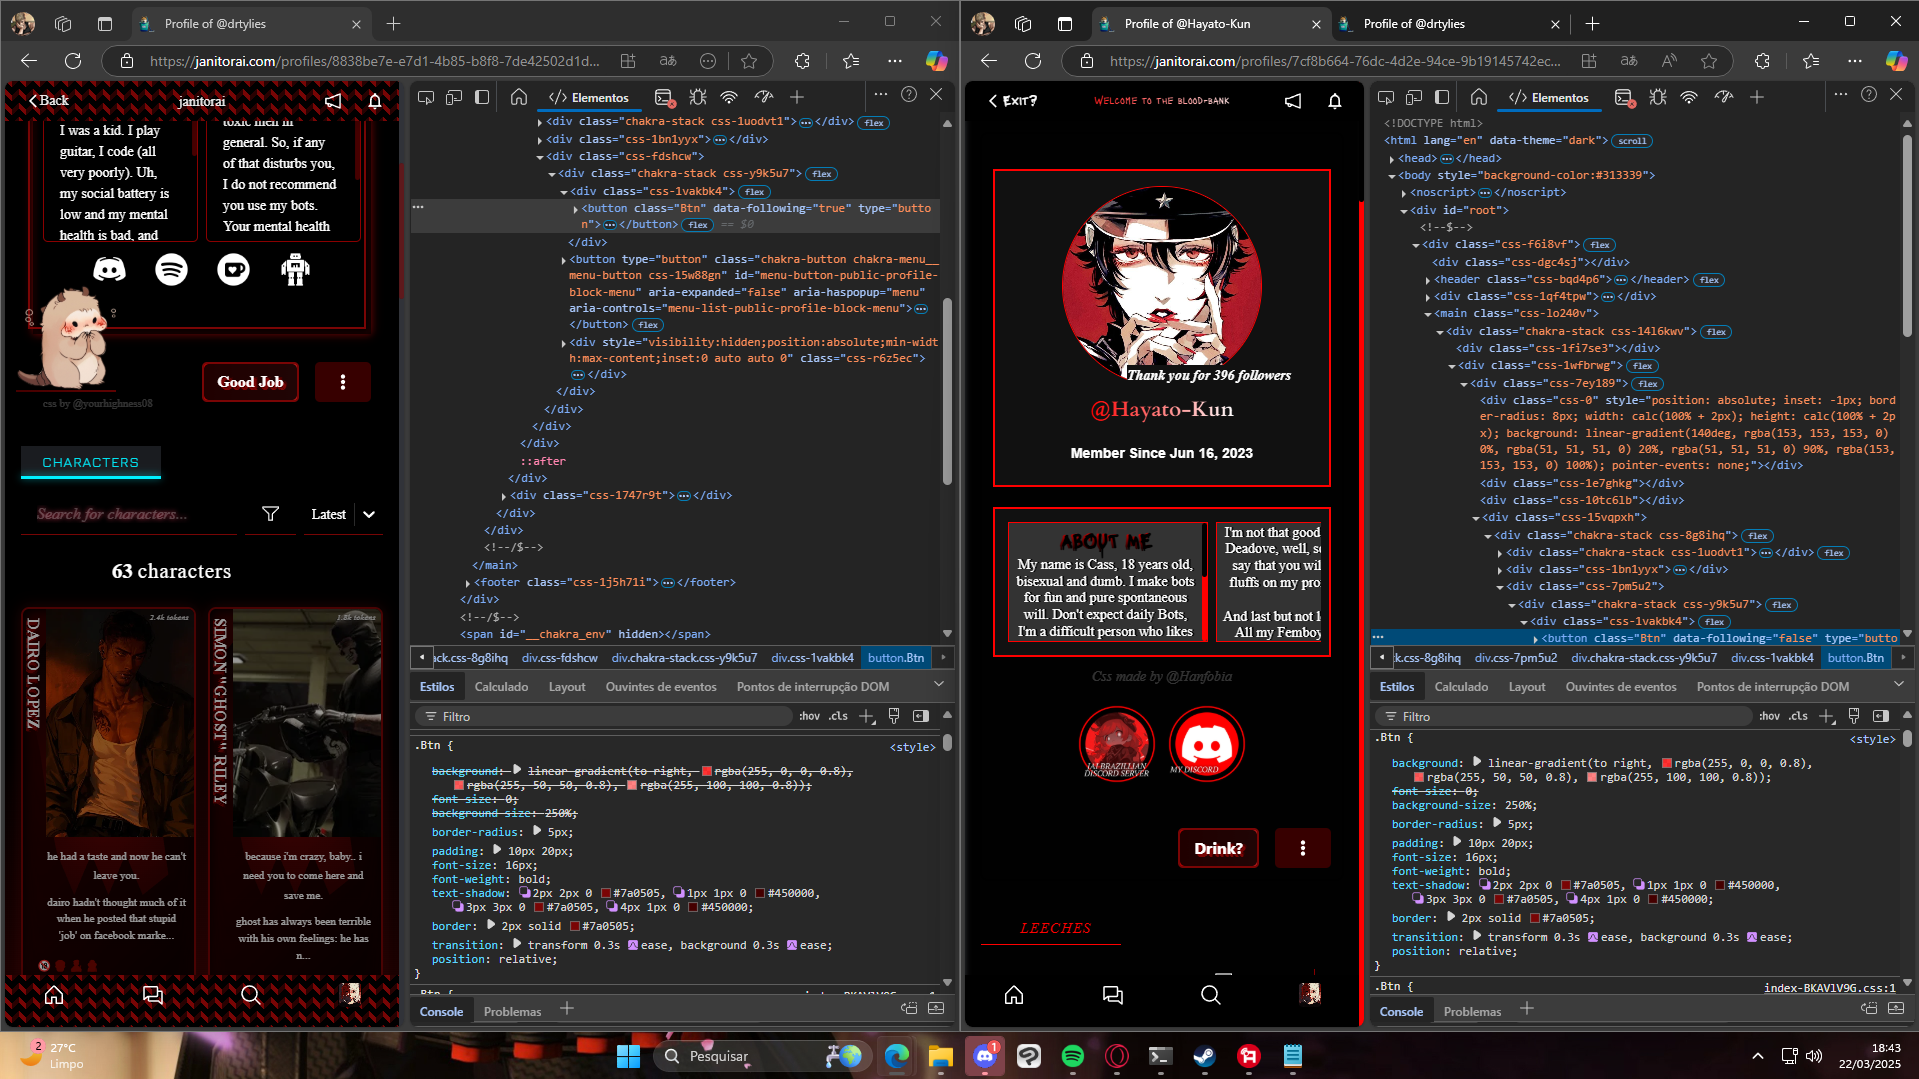Open the Problemas drawer tab in drtylies DevTools
1919x1079 pixels.
[x=512, y=1012]
